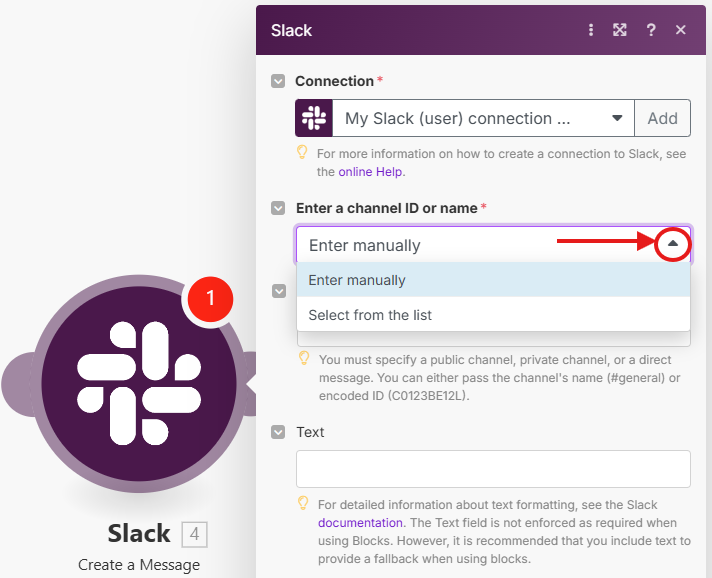Click the Slack logo beside the connection field

314,118
